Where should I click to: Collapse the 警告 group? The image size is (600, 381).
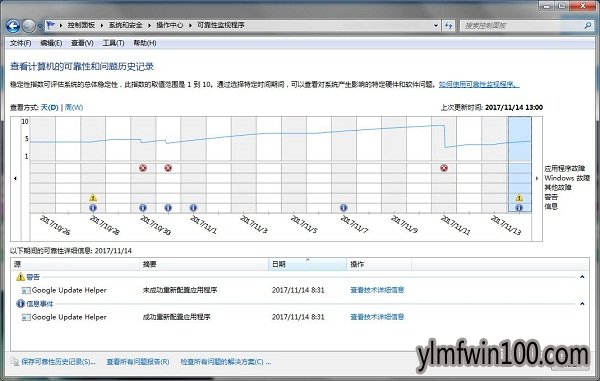pos(582,277)
